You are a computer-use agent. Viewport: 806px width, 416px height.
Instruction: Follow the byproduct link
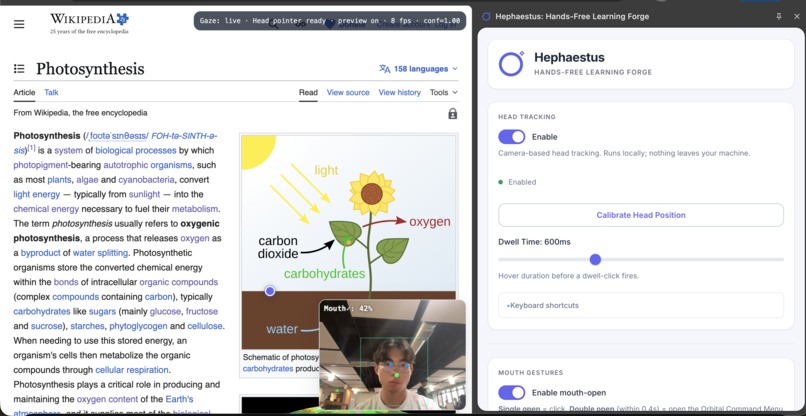coord(39,253)
